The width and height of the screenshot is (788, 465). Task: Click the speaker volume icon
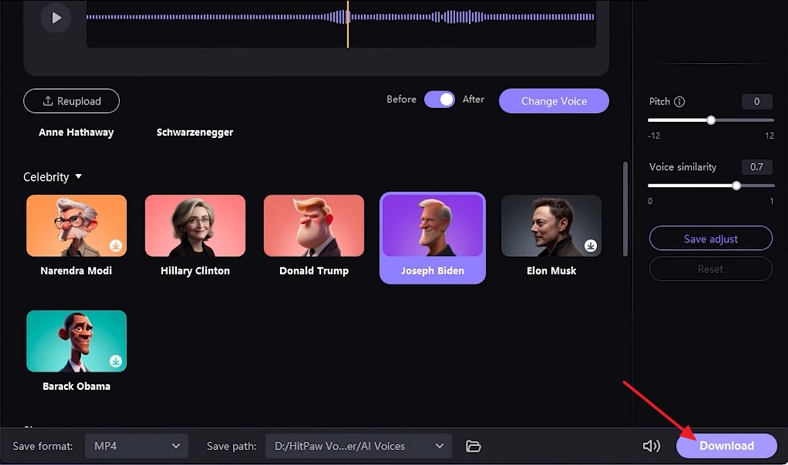(x=651, y=446)
